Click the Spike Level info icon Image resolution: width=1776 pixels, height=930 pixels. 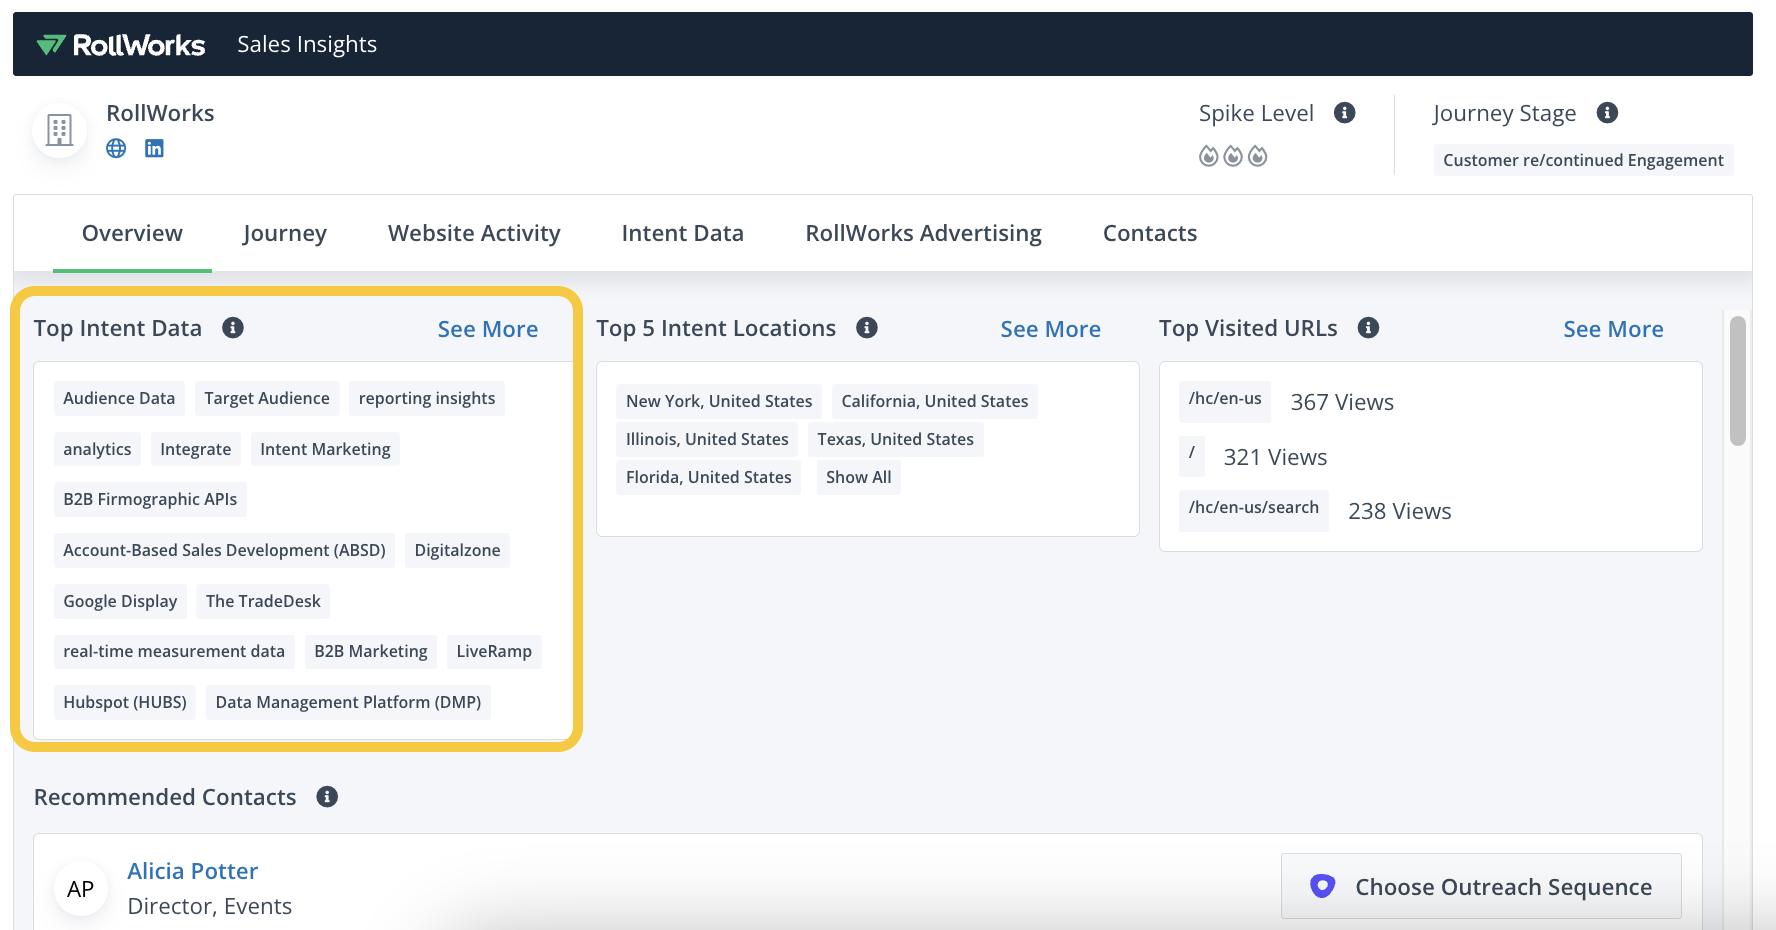pyautogui.click(x=1344, y=113)
